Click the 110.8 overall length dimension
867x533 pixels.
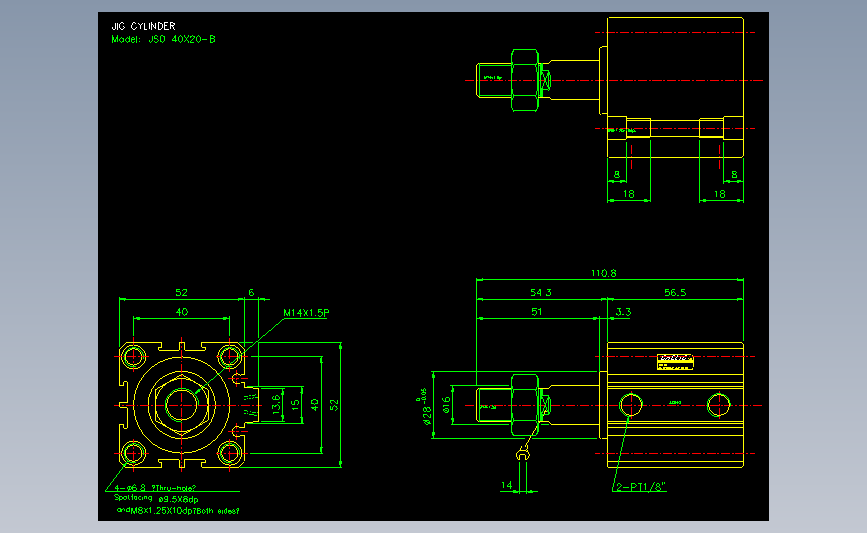pos(603,273)
